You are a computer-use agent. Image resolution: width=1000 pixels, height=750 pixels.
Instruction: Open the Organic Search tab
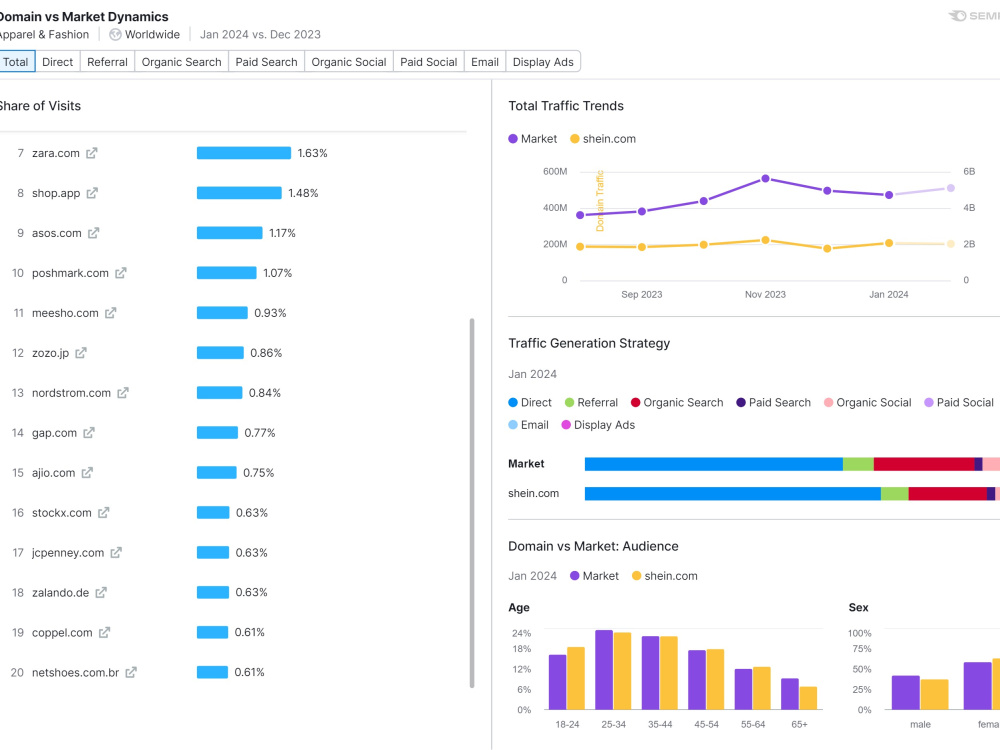tap(182, 62)
